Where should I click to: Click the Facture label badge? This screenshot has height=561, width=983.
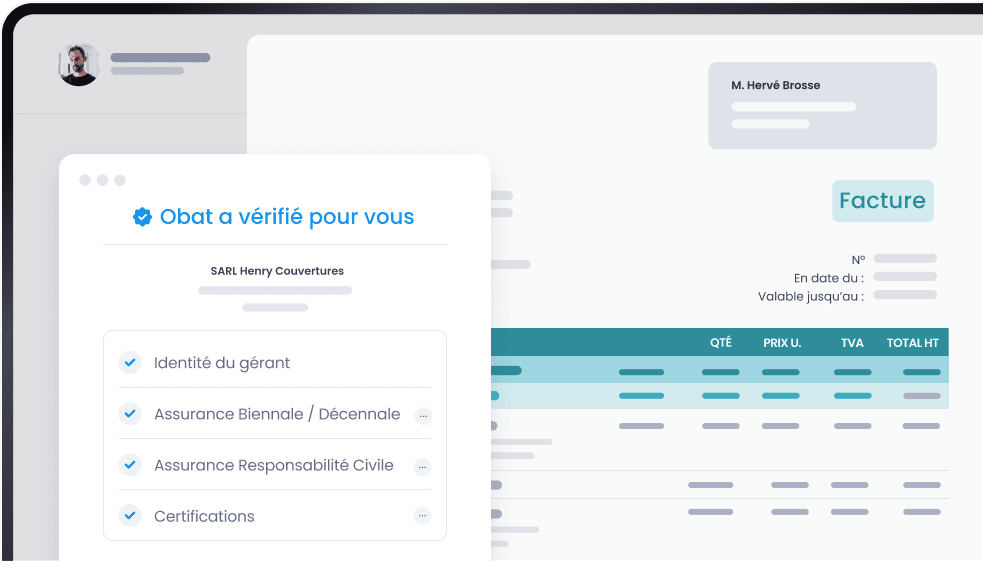[883, 201]
